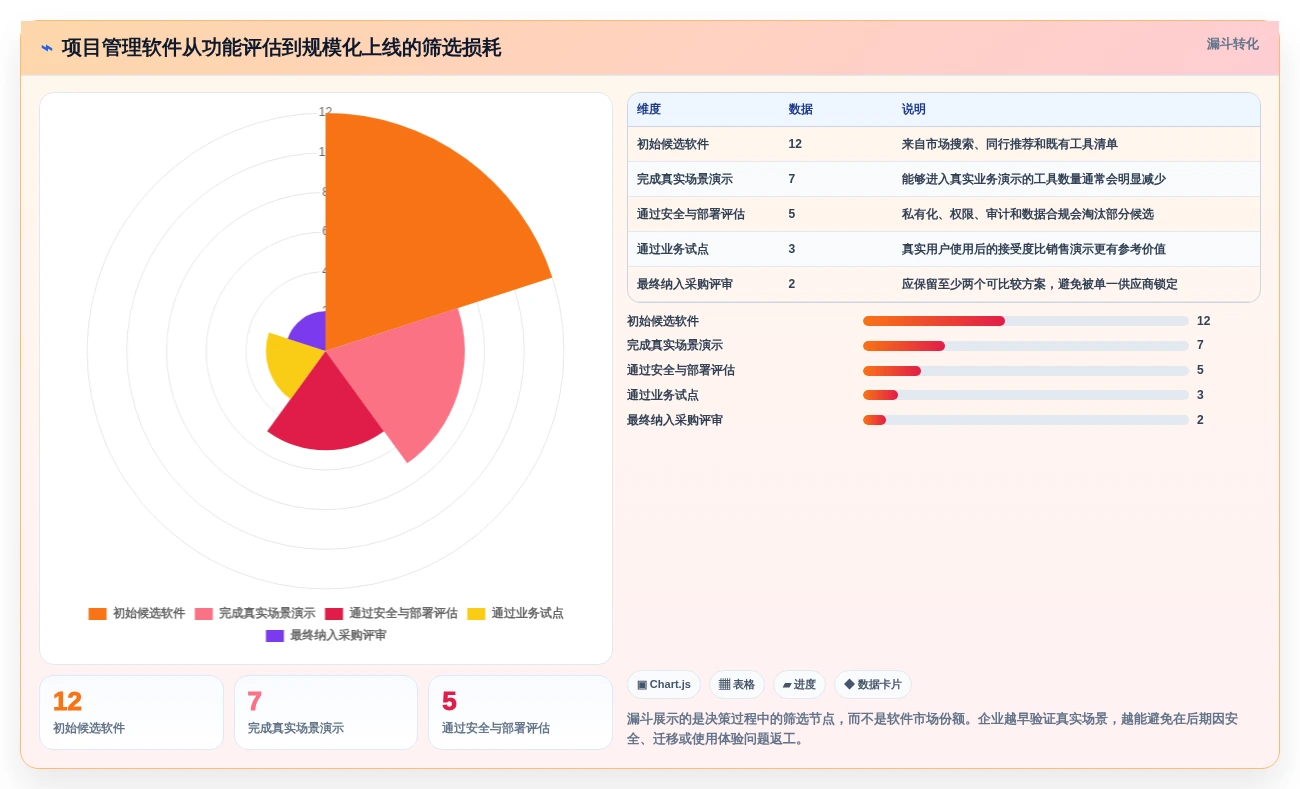Click the purple polar chart segment
Viewport: 1300px width, 789px height.
[312, 334]
